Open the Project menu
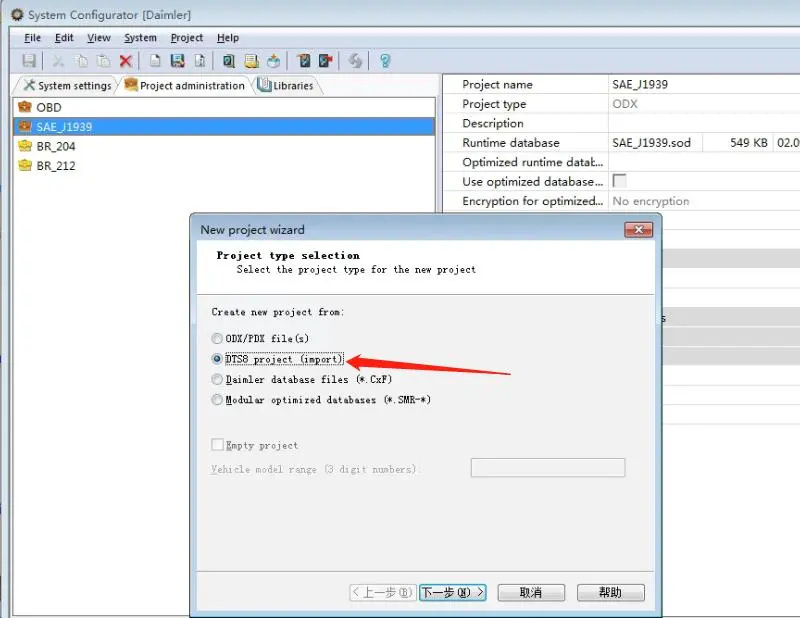 point(186,38)
